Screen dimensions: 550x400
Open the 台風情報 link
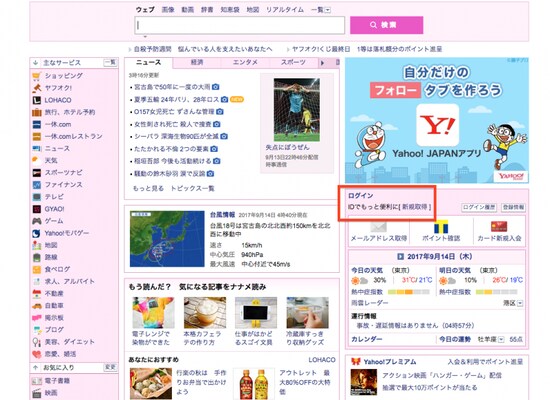pos(222,214)
